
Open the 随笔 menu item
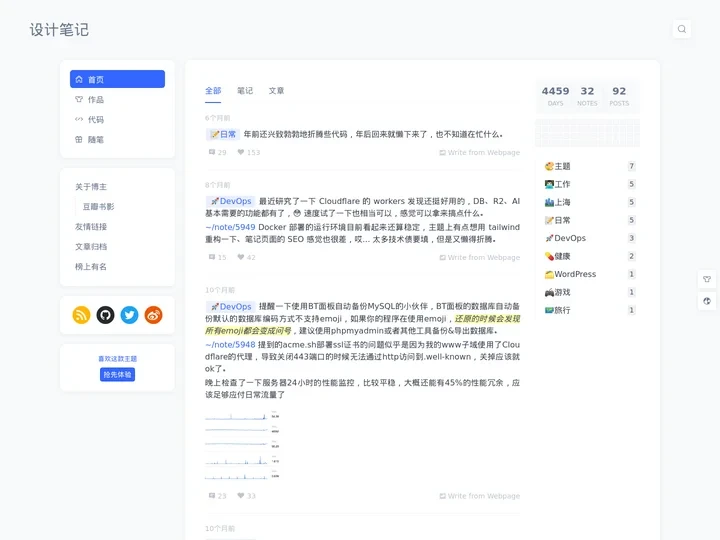[x=117, y=140]
